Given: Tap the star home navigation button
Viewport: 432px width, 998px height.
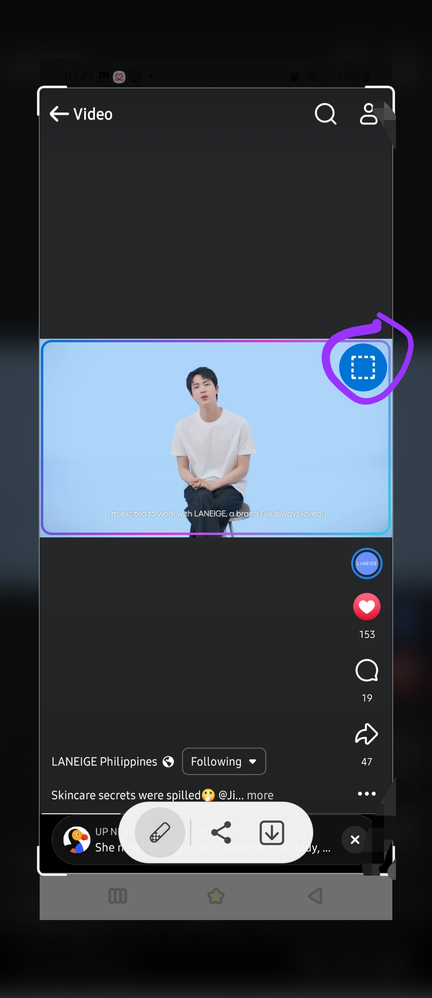Looking at the screenshot, I should click(216, 896).
